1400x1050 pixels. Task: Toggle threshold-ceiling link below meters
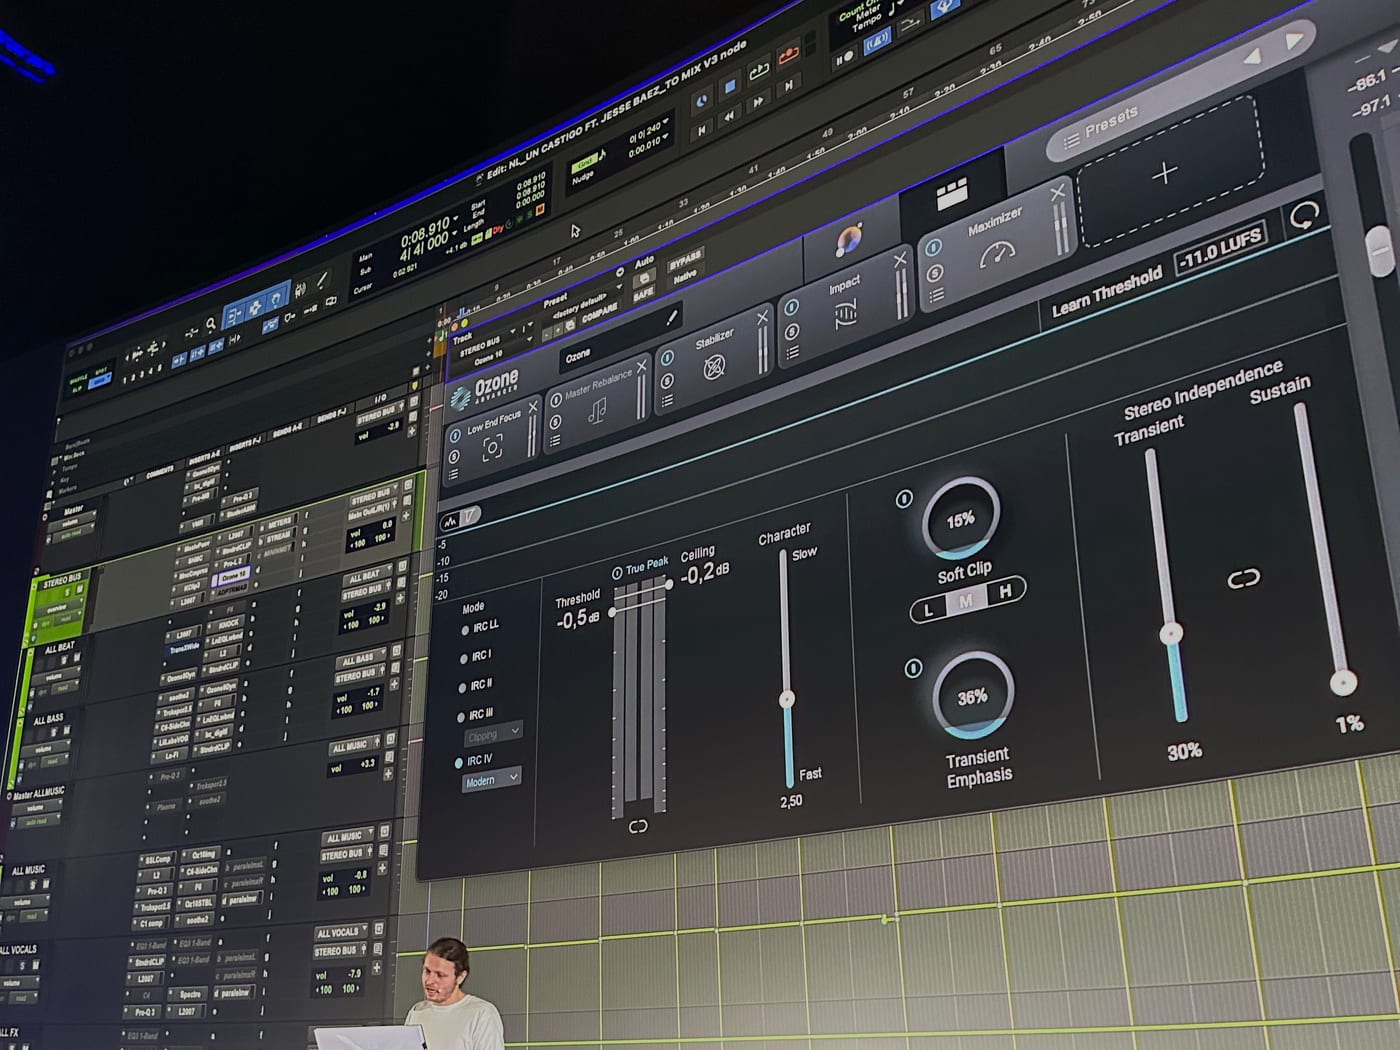coord(638,826)
